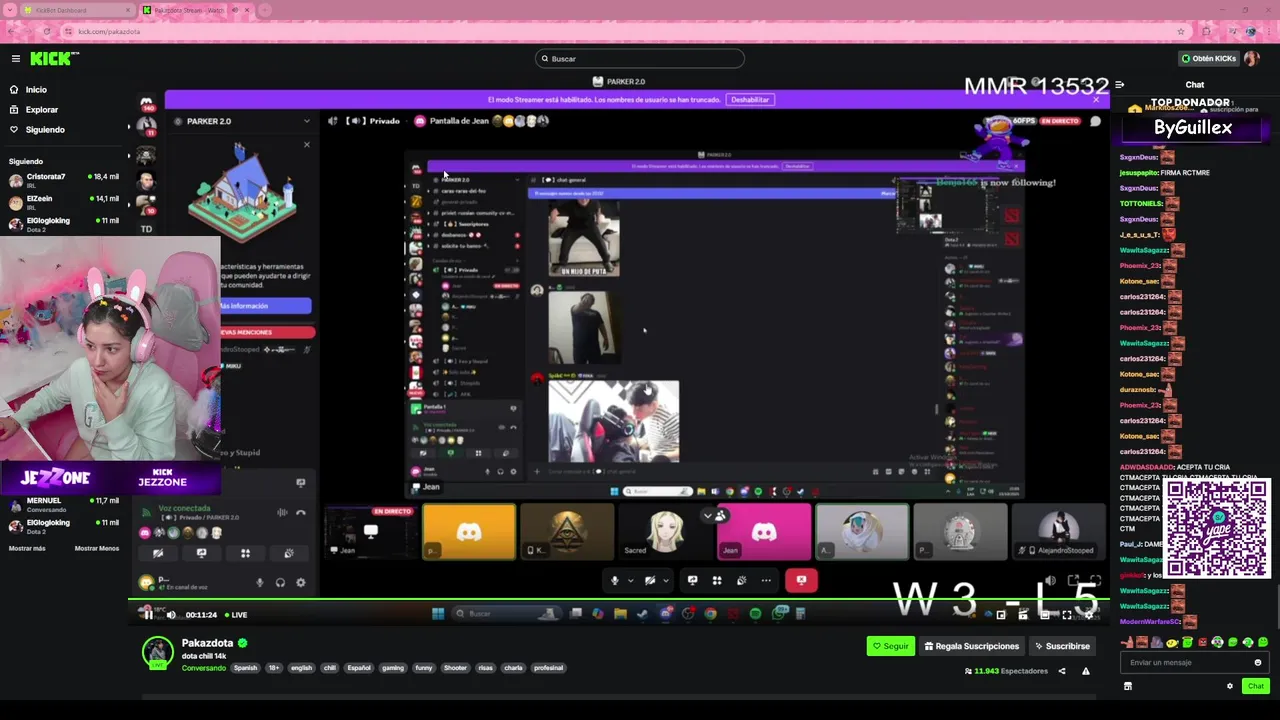
Task: Click the Obtén KICKs button
Action: tap(1208, 59)
